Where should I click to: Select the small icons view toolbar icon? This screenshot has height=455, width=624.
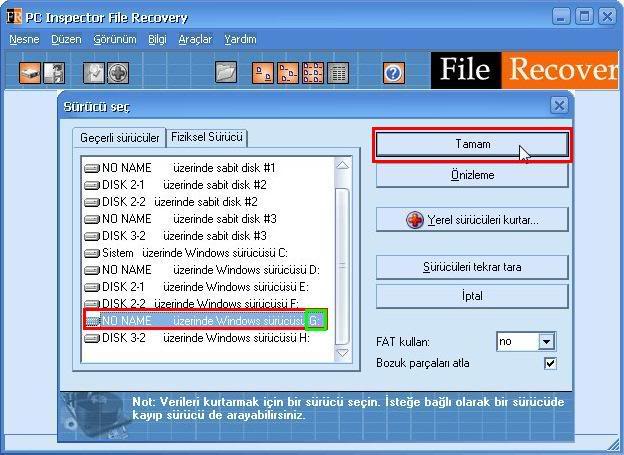[288, 73]
